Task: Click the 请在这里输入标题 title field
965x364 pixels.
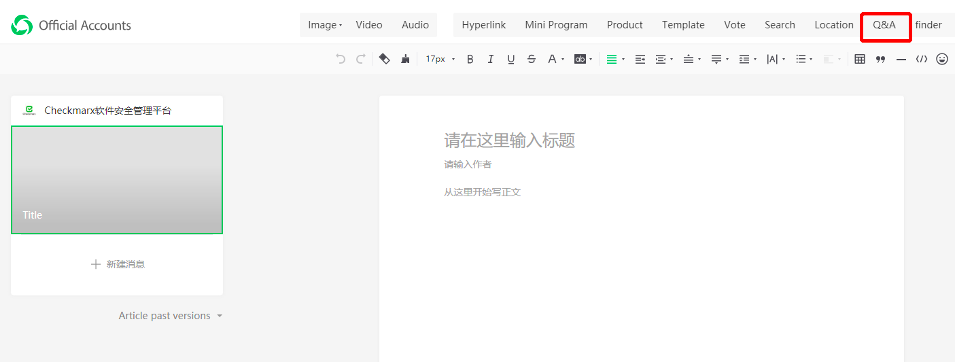Action: click(x=510, y=140)
